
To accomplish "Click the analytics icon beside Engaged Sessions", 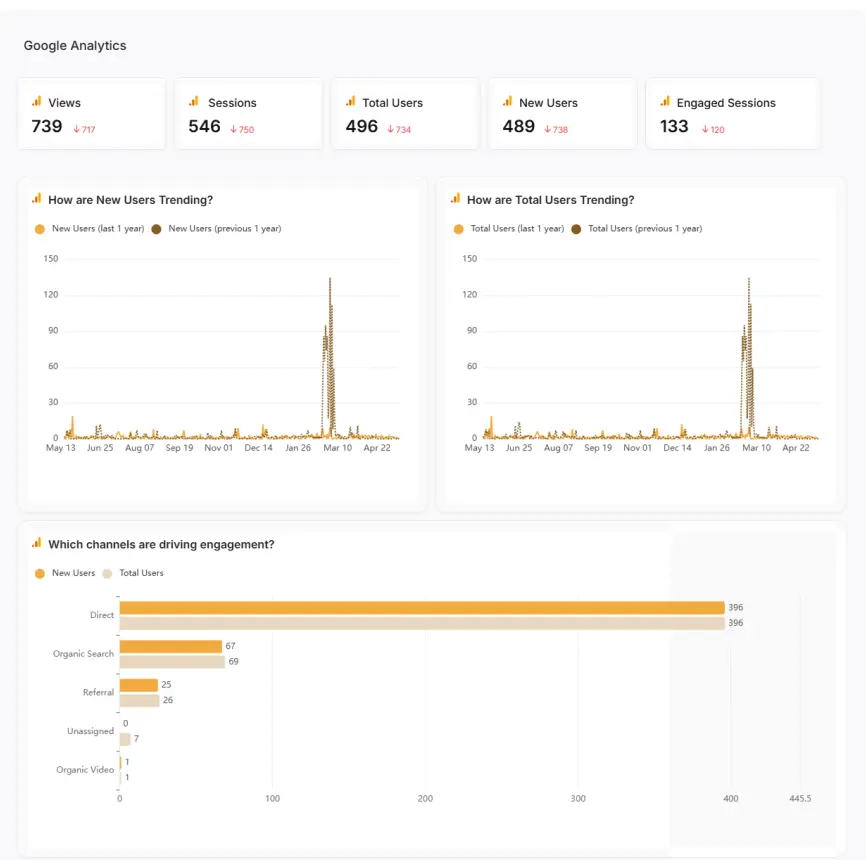I will coord(665,101).
